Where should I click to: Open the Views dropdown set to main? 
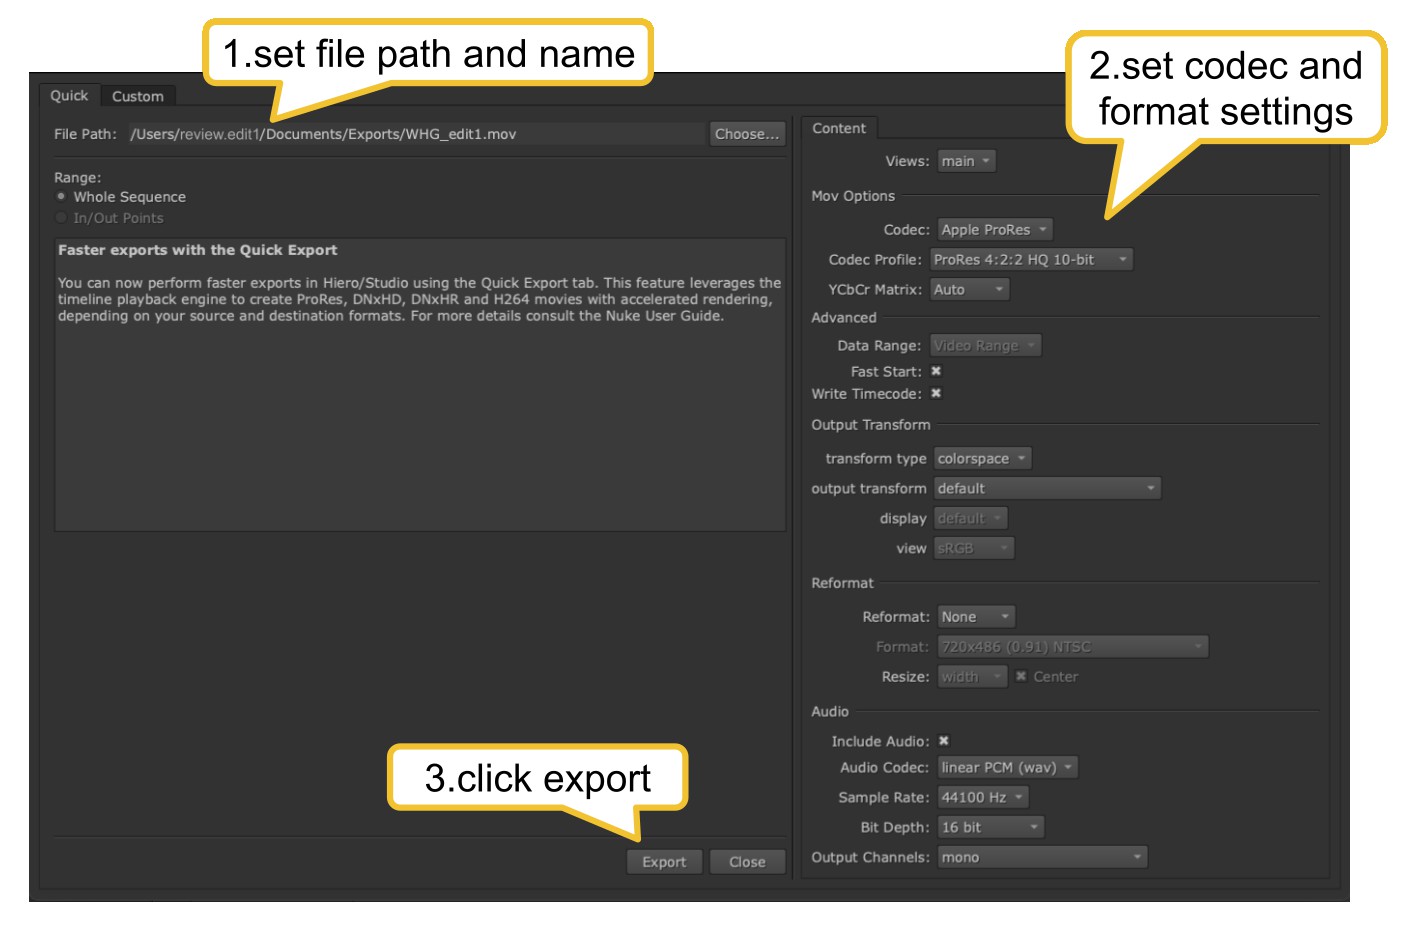click(966, 161)
